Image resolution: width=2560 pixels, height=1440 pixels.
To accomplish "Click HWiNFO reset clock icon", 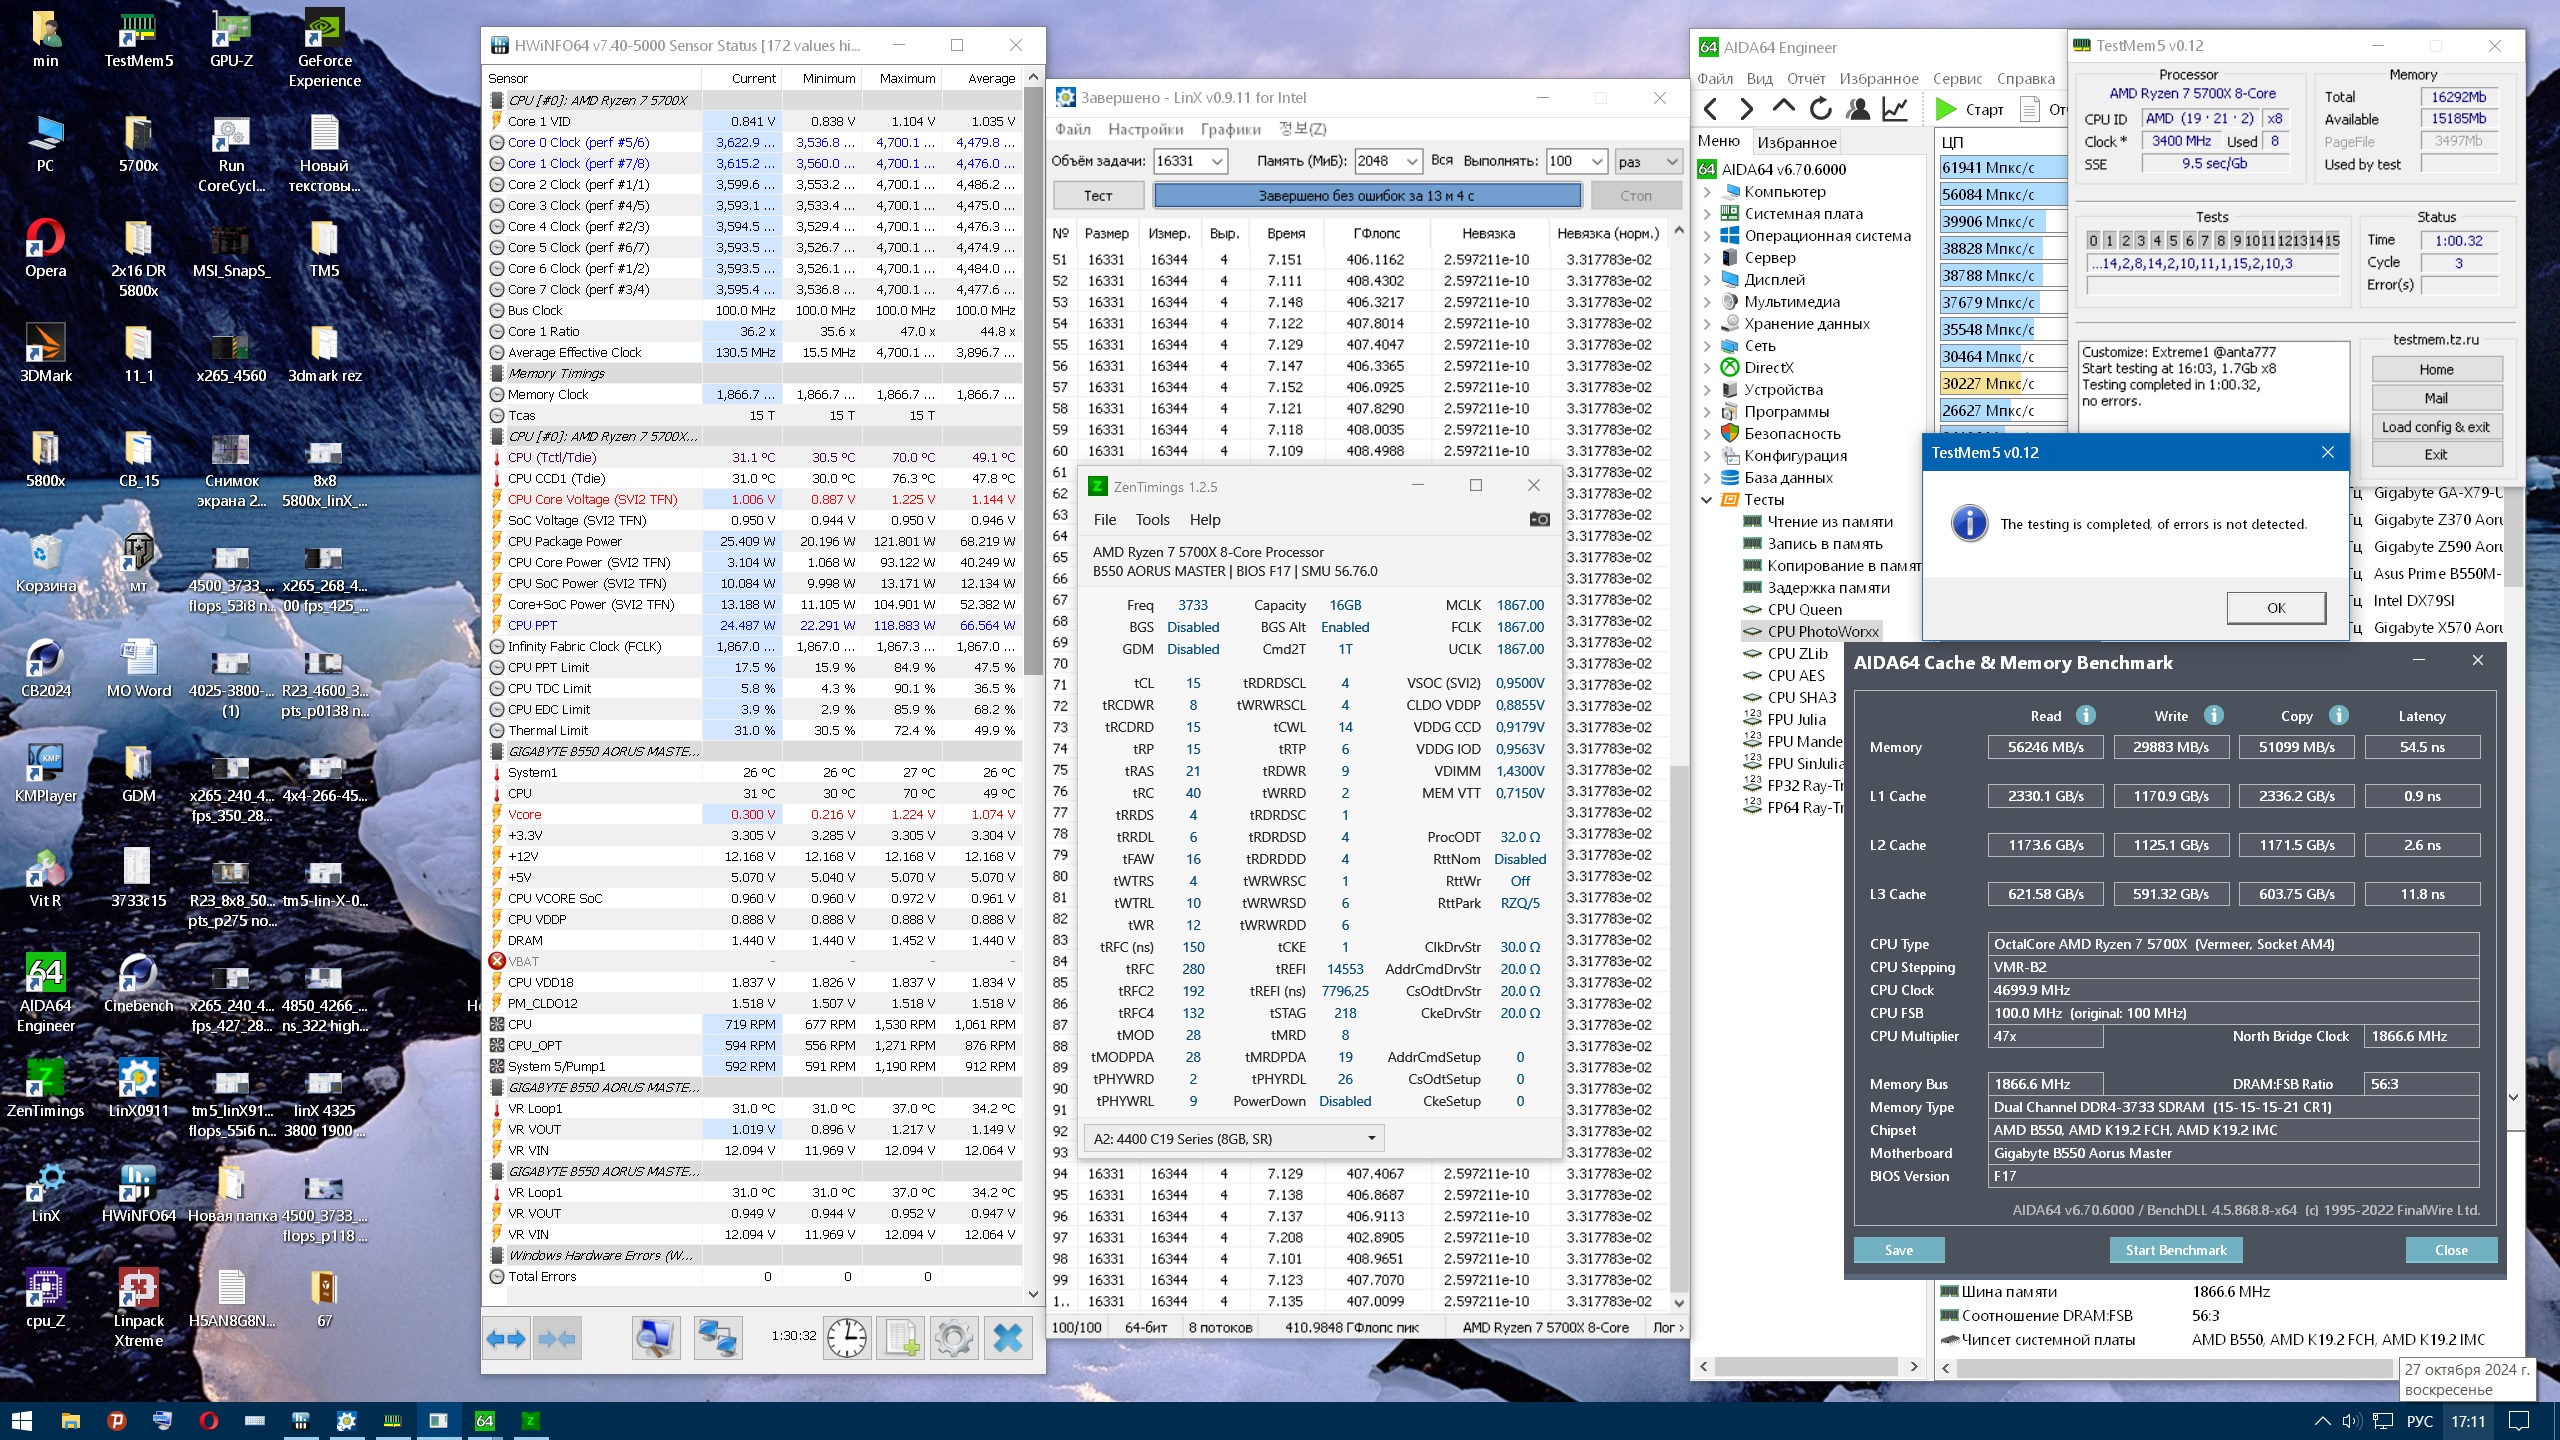I will click(x=846, y=1337).
